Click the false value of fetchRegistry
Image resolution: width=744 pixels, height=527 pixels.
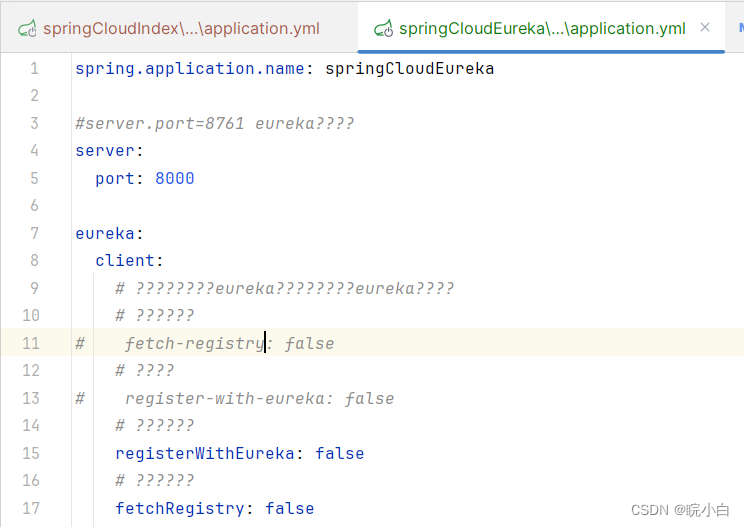click(289, 509)
